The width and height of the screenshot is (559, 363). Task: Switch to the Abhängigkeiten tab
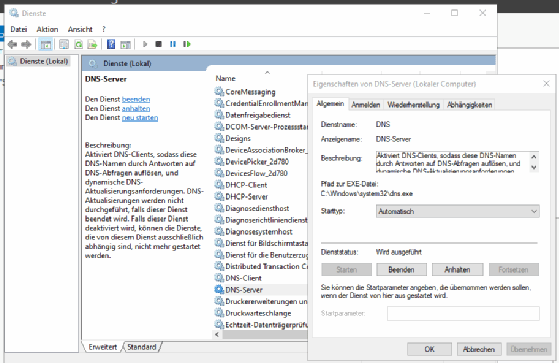pos(470,105)
